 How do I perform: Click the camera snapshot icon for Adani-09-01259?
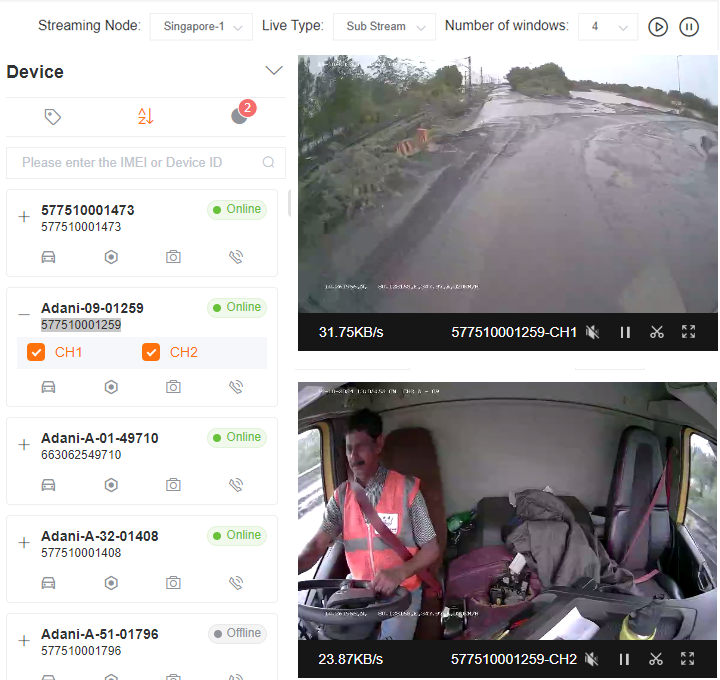(x=173, y=387)
